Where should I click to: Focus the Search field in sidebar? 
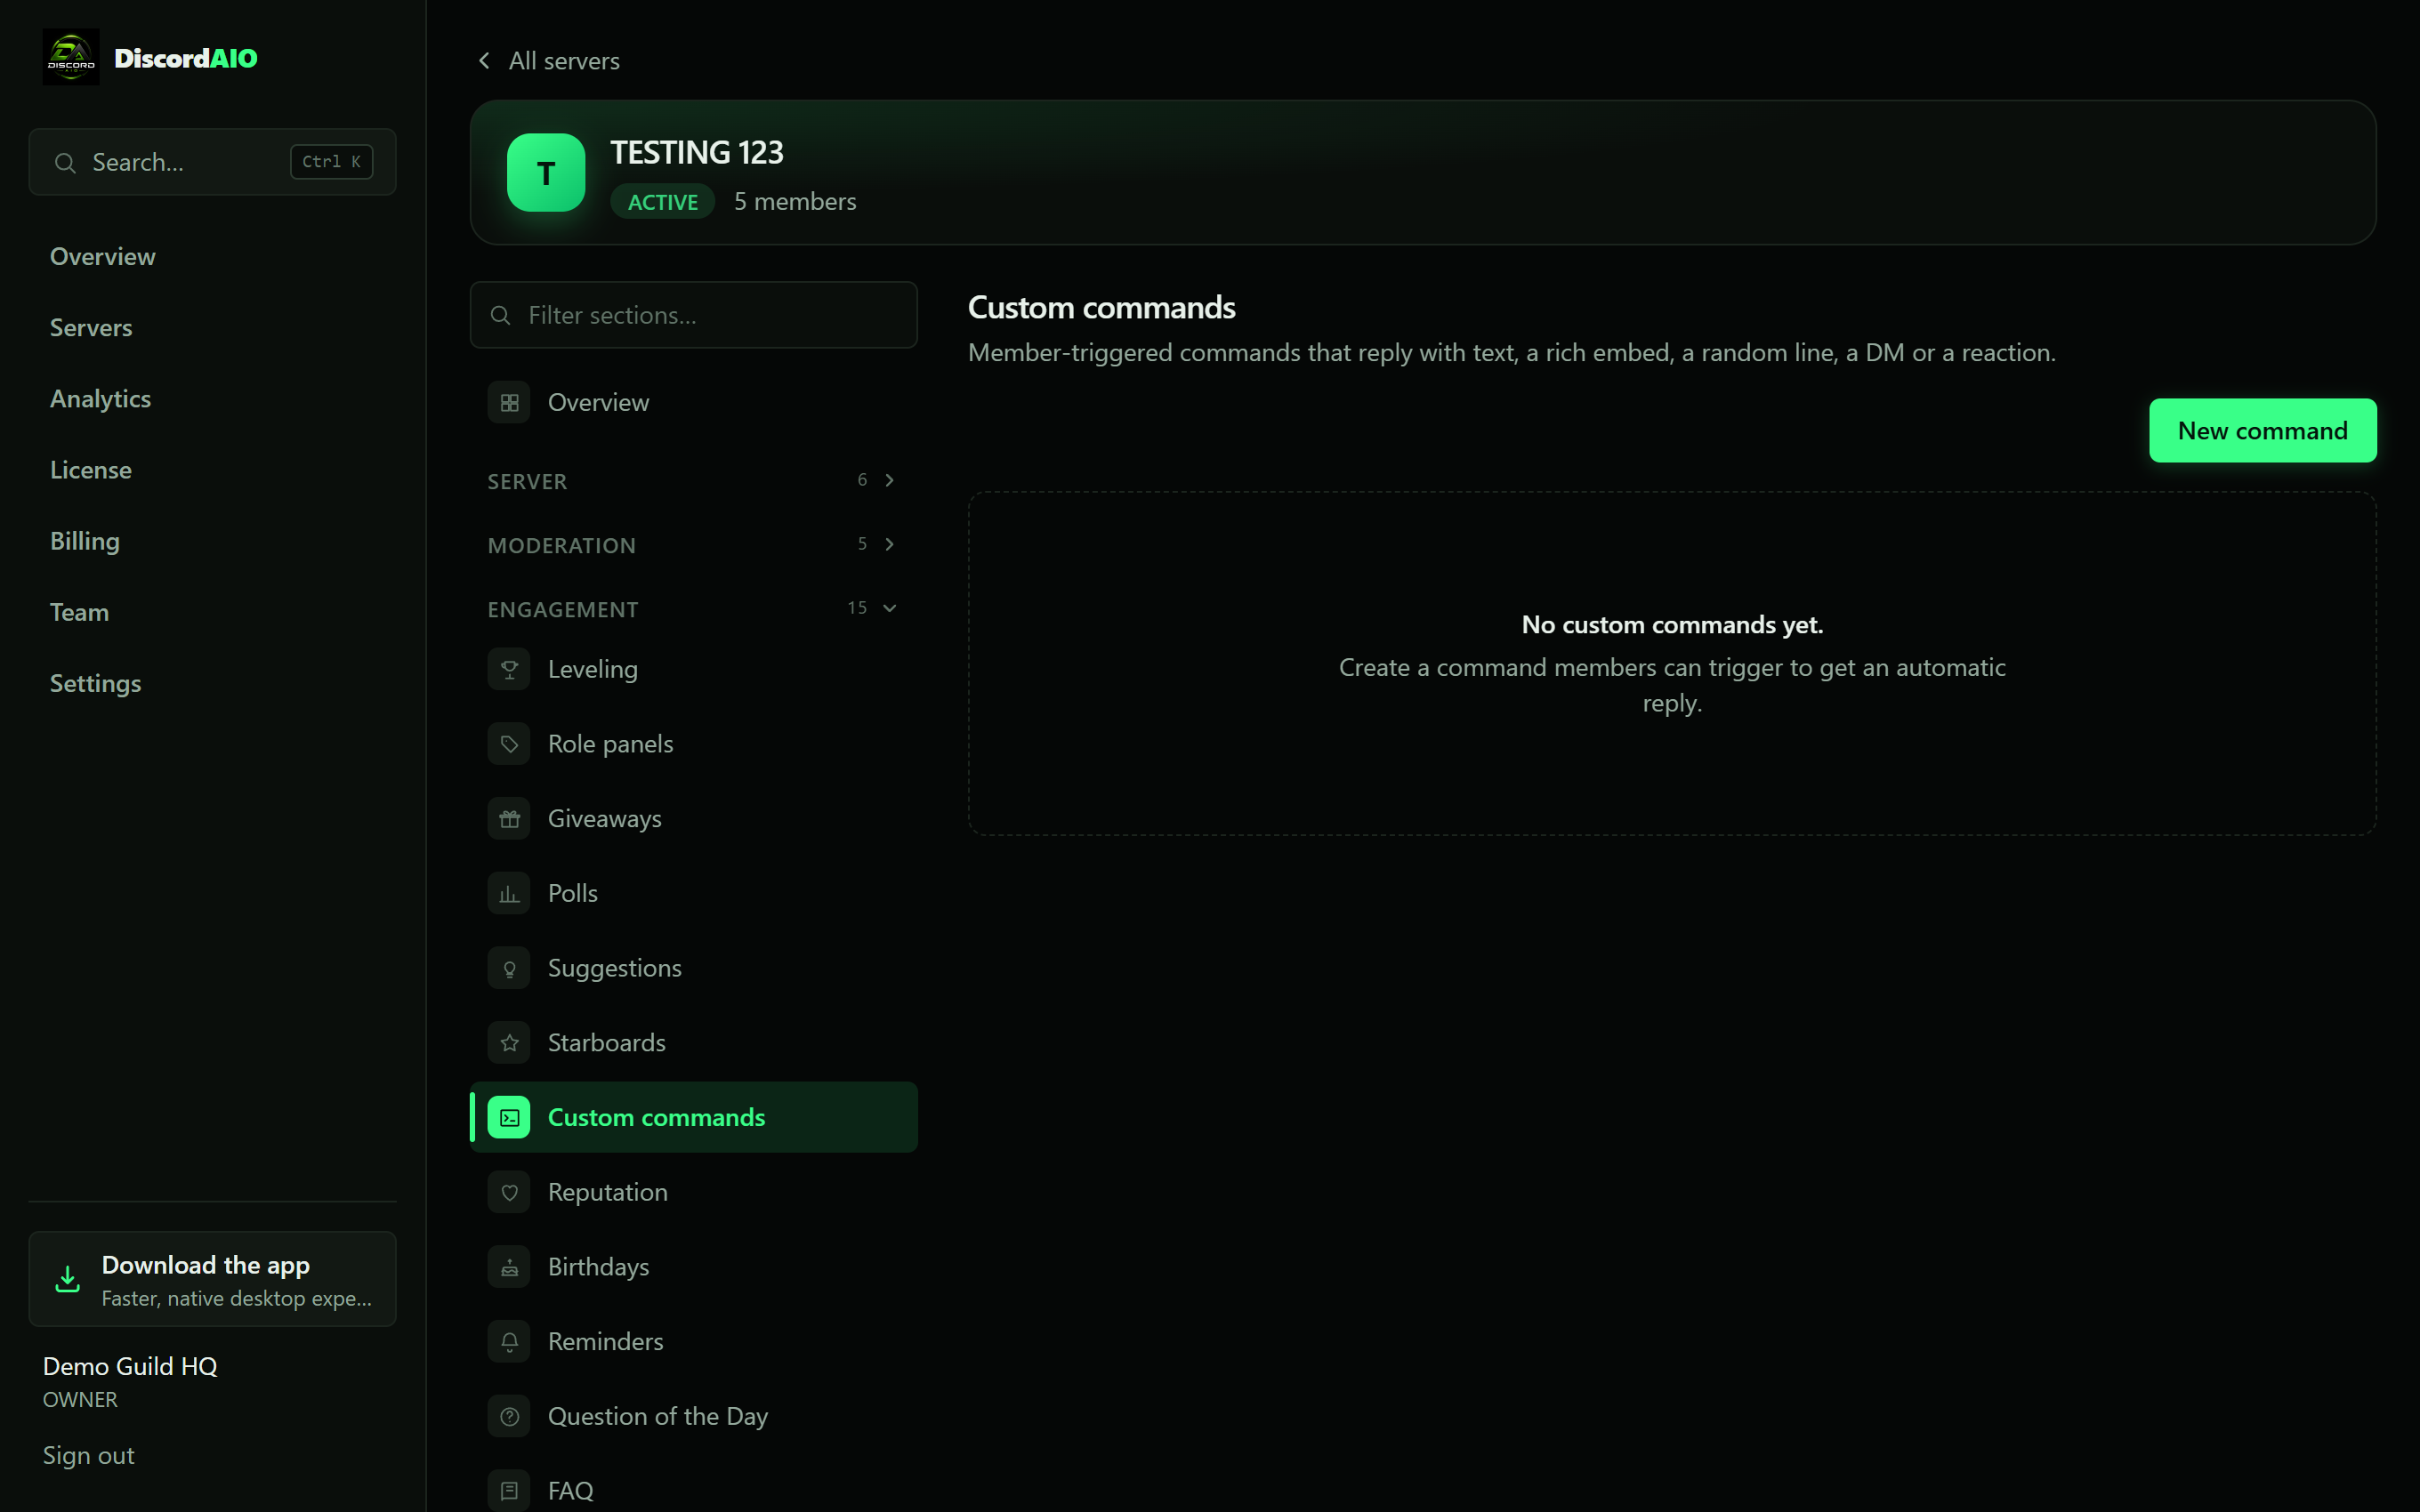pos(212,162)
